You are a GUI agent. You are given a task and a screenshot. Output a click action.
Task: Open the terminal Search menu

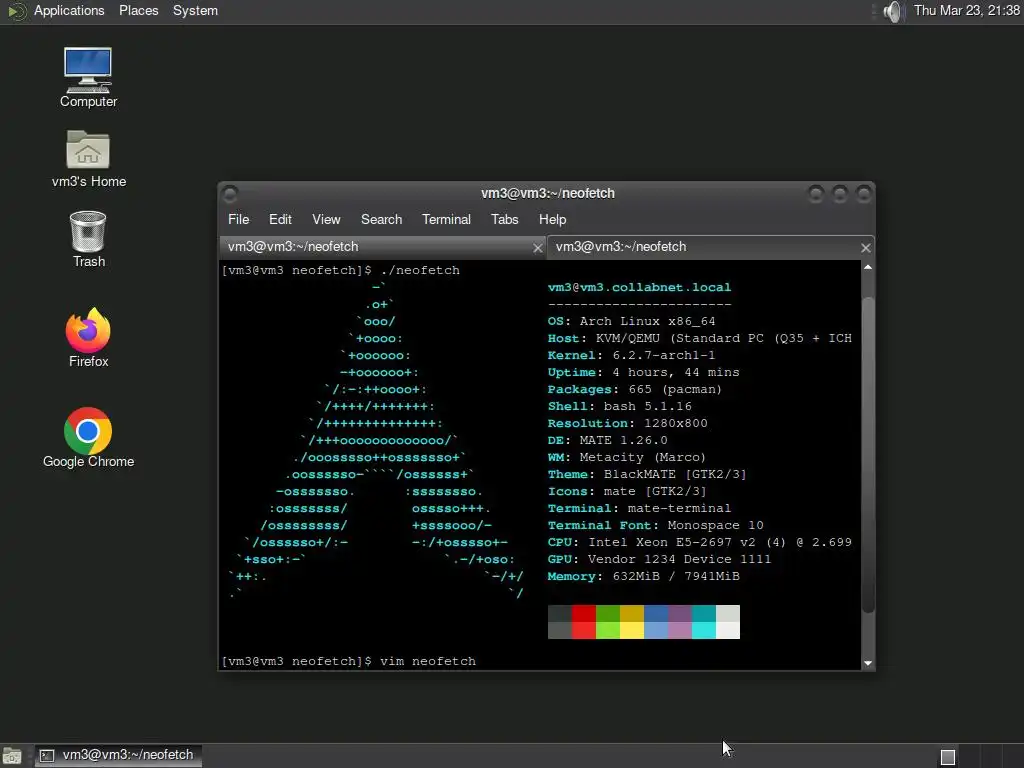tap(381, 219)
